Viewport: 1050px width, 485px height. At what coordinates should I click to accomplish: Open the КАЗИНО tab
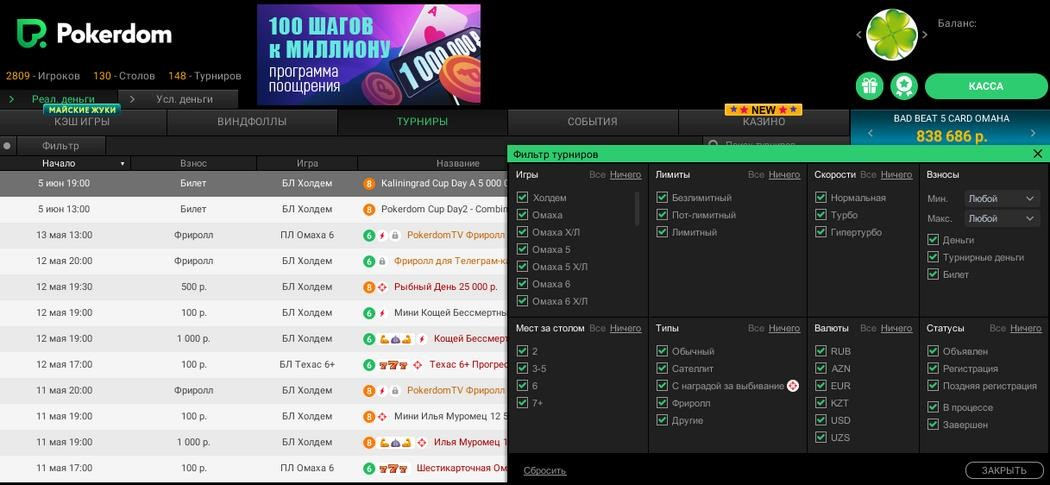[763, 122]
